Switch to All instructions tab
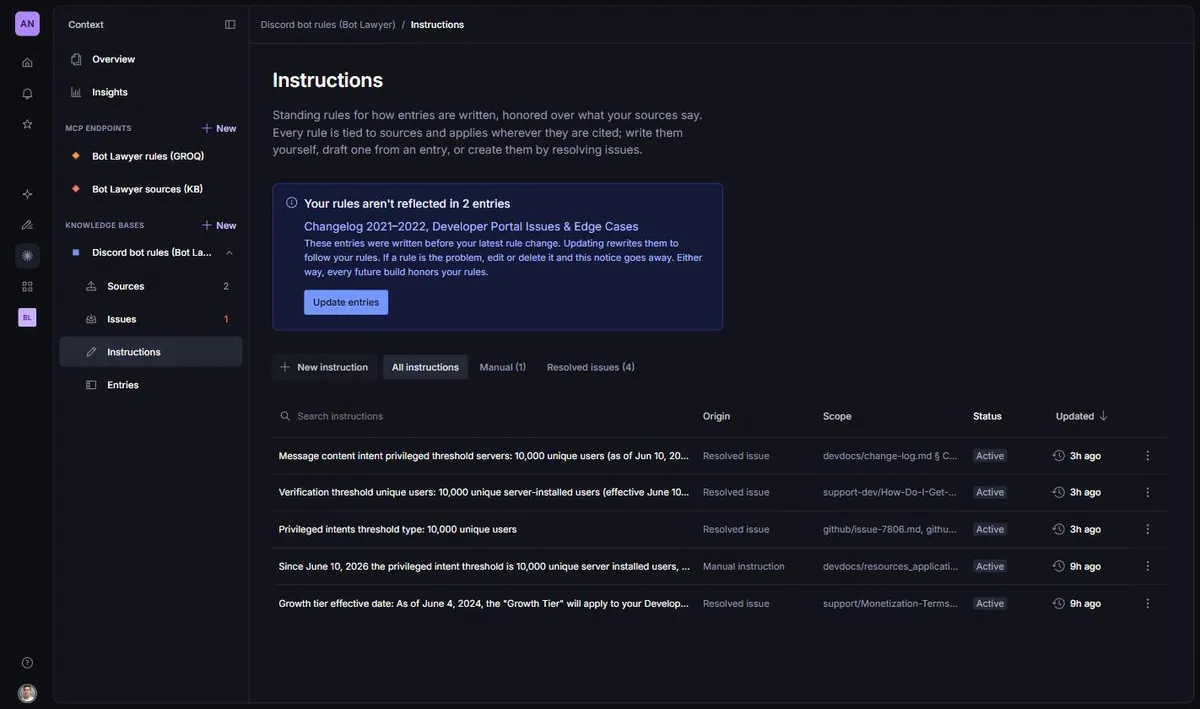This screenshot has height=709, width=1200. (x=425, y=367)
